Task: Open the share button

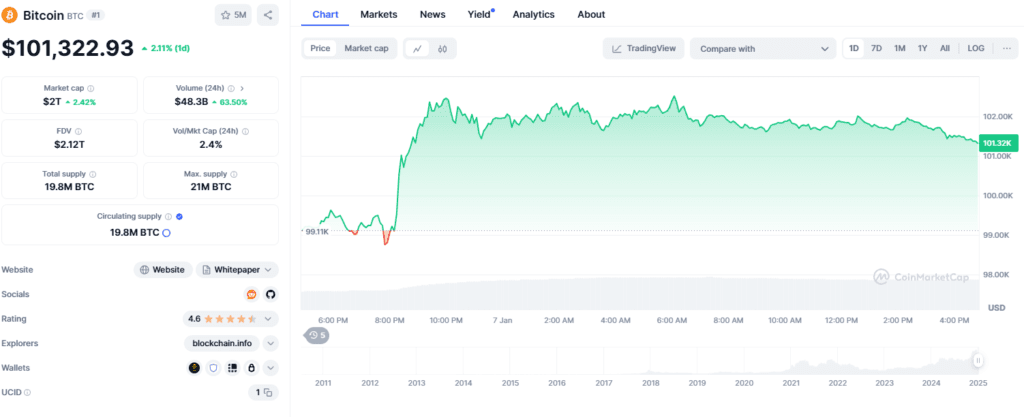Action: point(268,15)
